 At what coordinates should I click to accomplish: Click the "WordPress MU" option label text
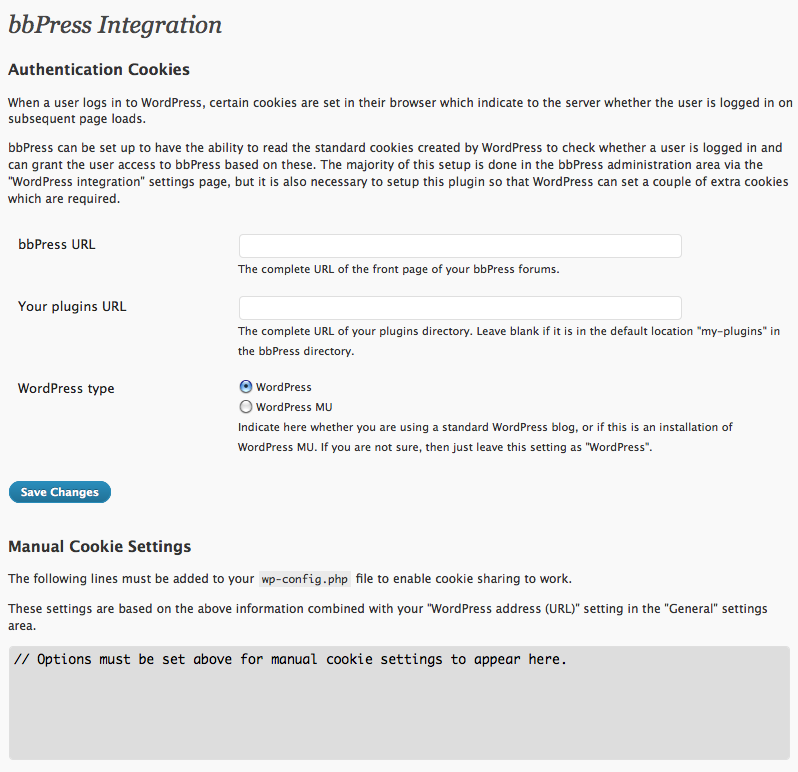coord(294,407)
